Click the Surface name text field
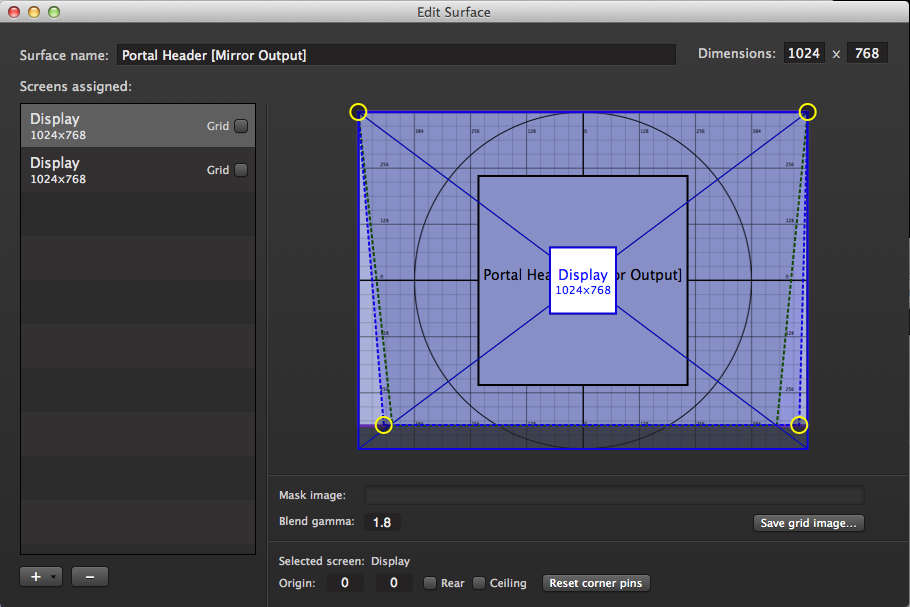The width and height of the screenshot is (910, 607). 396,55
